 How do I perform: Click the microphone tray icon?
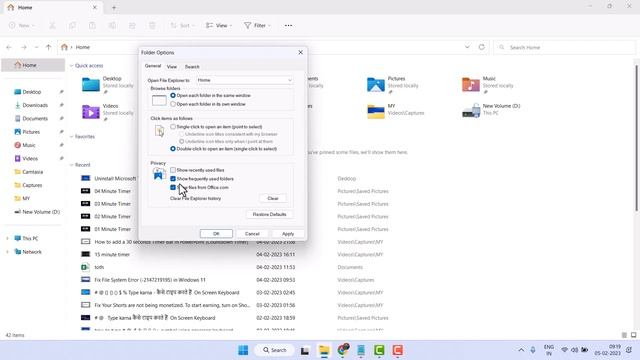[x=533, y=350]
